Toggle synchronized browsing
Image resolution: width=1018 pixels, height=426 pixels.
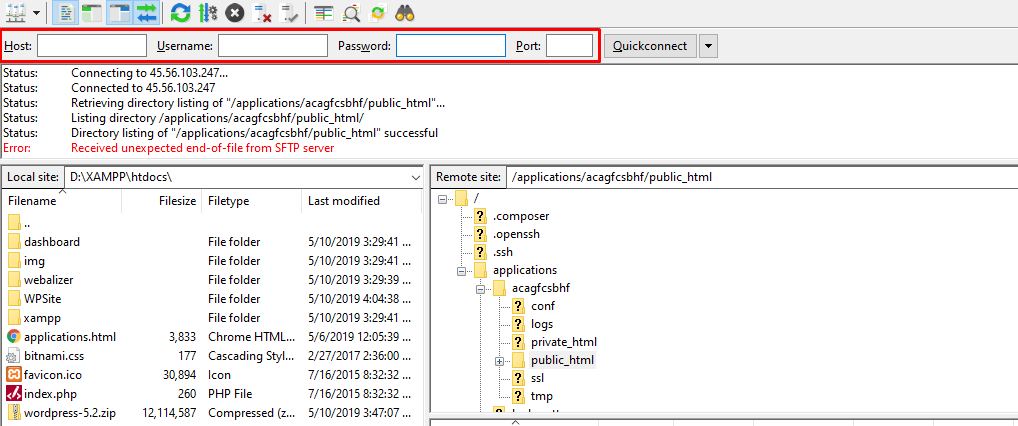(378, 12)
